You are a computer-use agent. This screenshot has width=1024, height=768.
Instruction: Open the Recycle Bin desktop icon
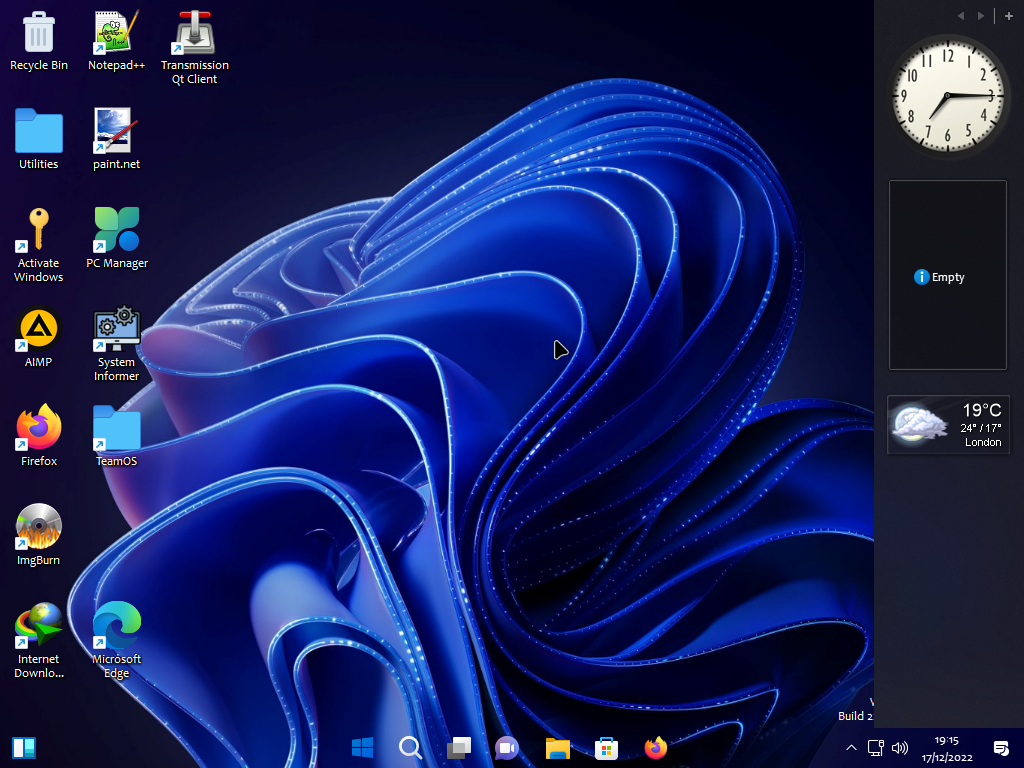39,34
